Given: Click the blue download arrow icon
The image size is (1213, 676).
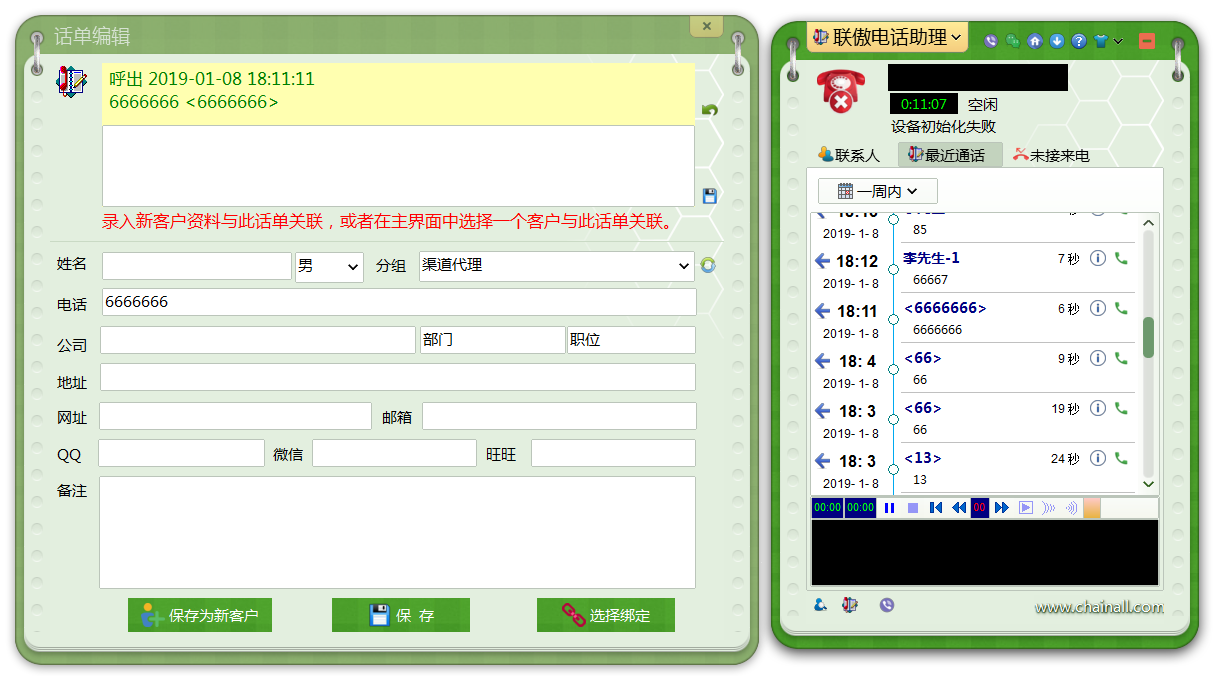Looking at the screenshot, I should coord(1056,41).
